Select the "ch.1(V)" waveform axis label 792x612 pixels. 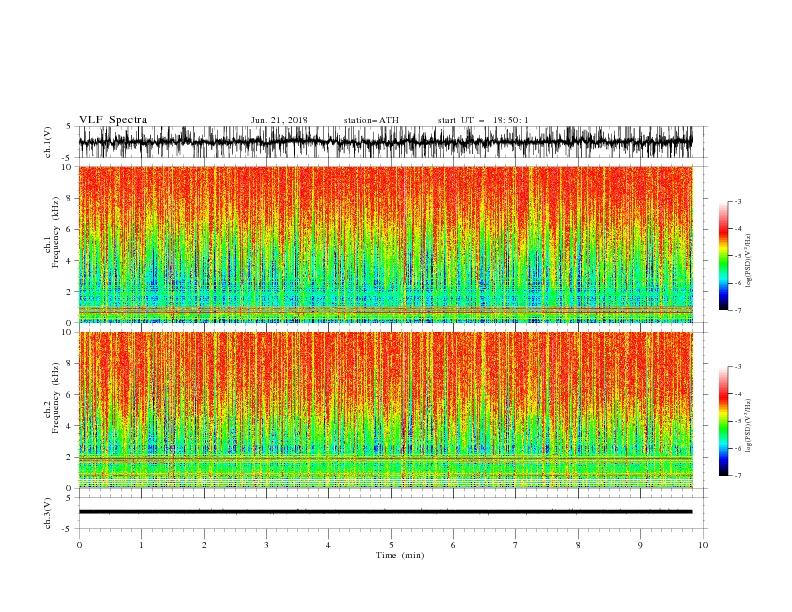coord(48,142)
